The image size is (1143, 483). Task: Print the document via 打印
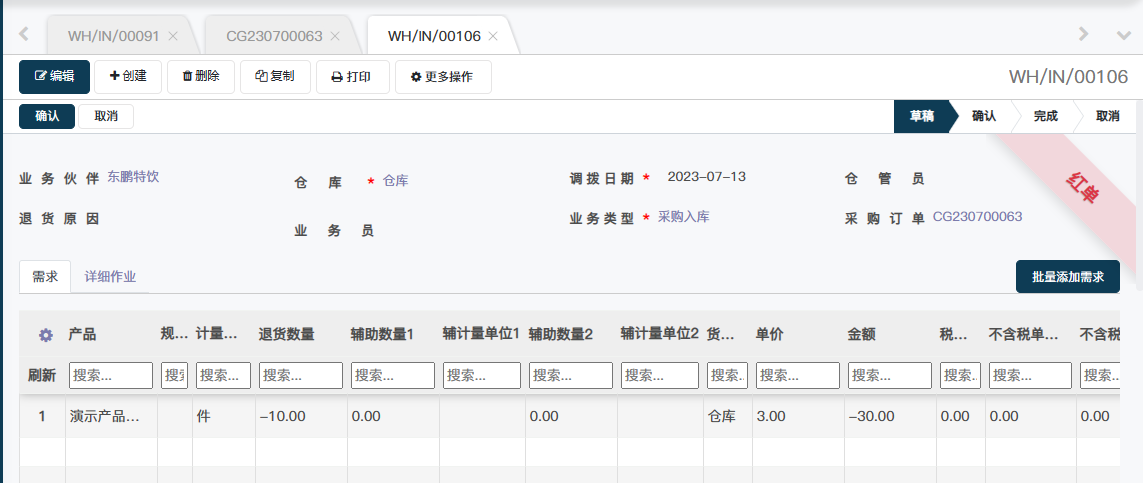(x=352, y=76)
